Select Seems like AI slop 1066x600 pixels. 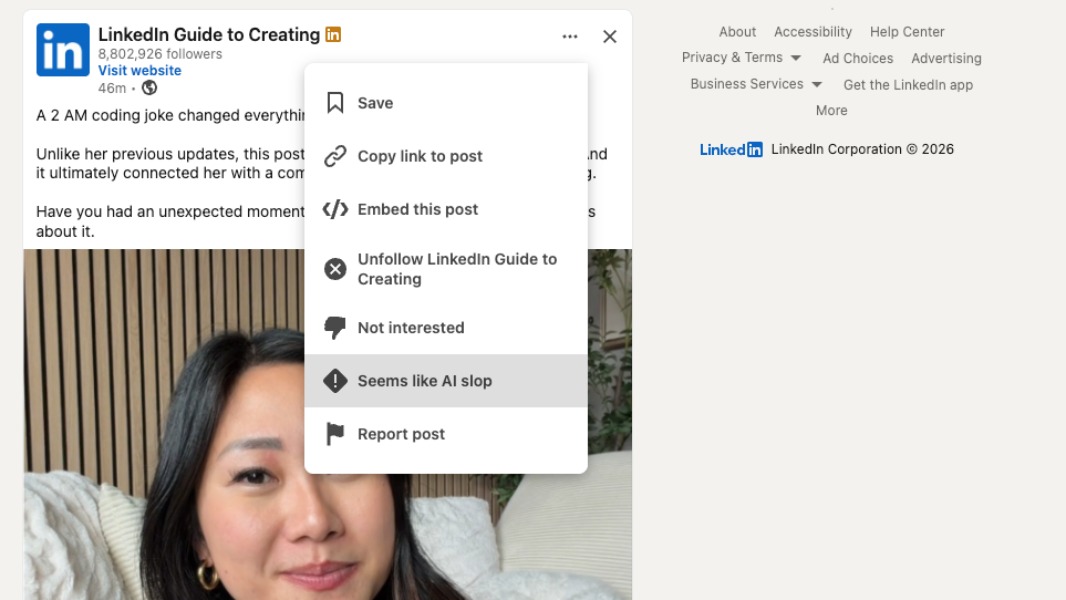(x=446, y=381)
